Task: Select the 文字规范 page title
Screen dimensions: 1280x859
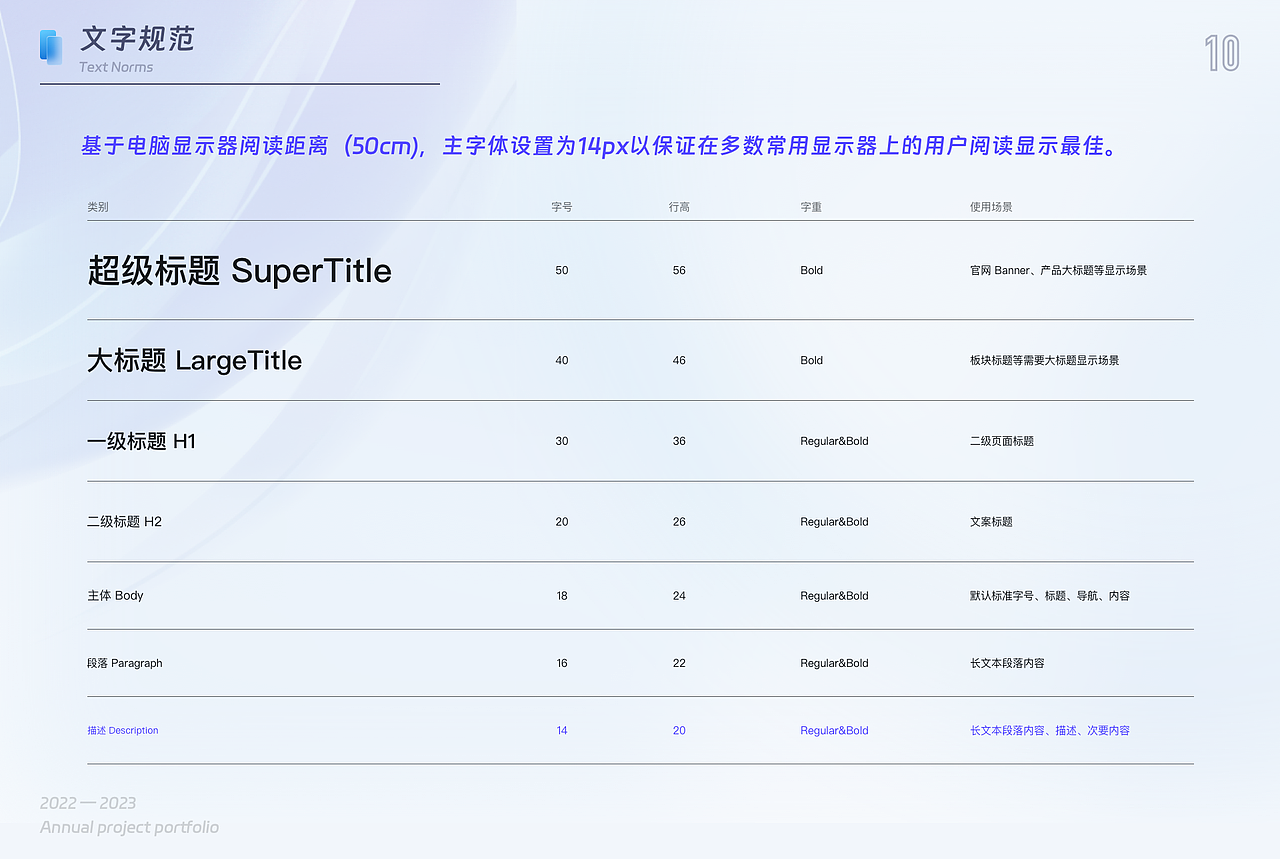Action: 137,39
